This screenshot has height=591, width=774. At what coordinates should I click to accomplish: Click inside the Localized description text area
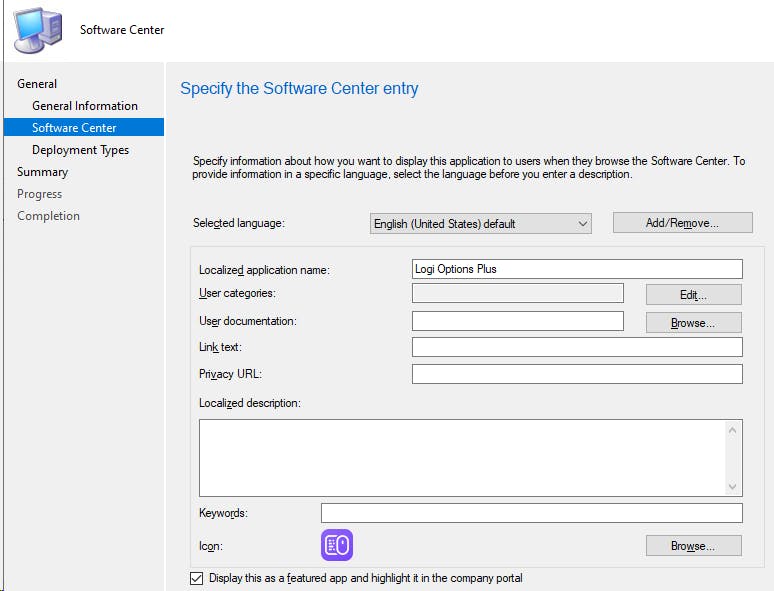point(462,457)
